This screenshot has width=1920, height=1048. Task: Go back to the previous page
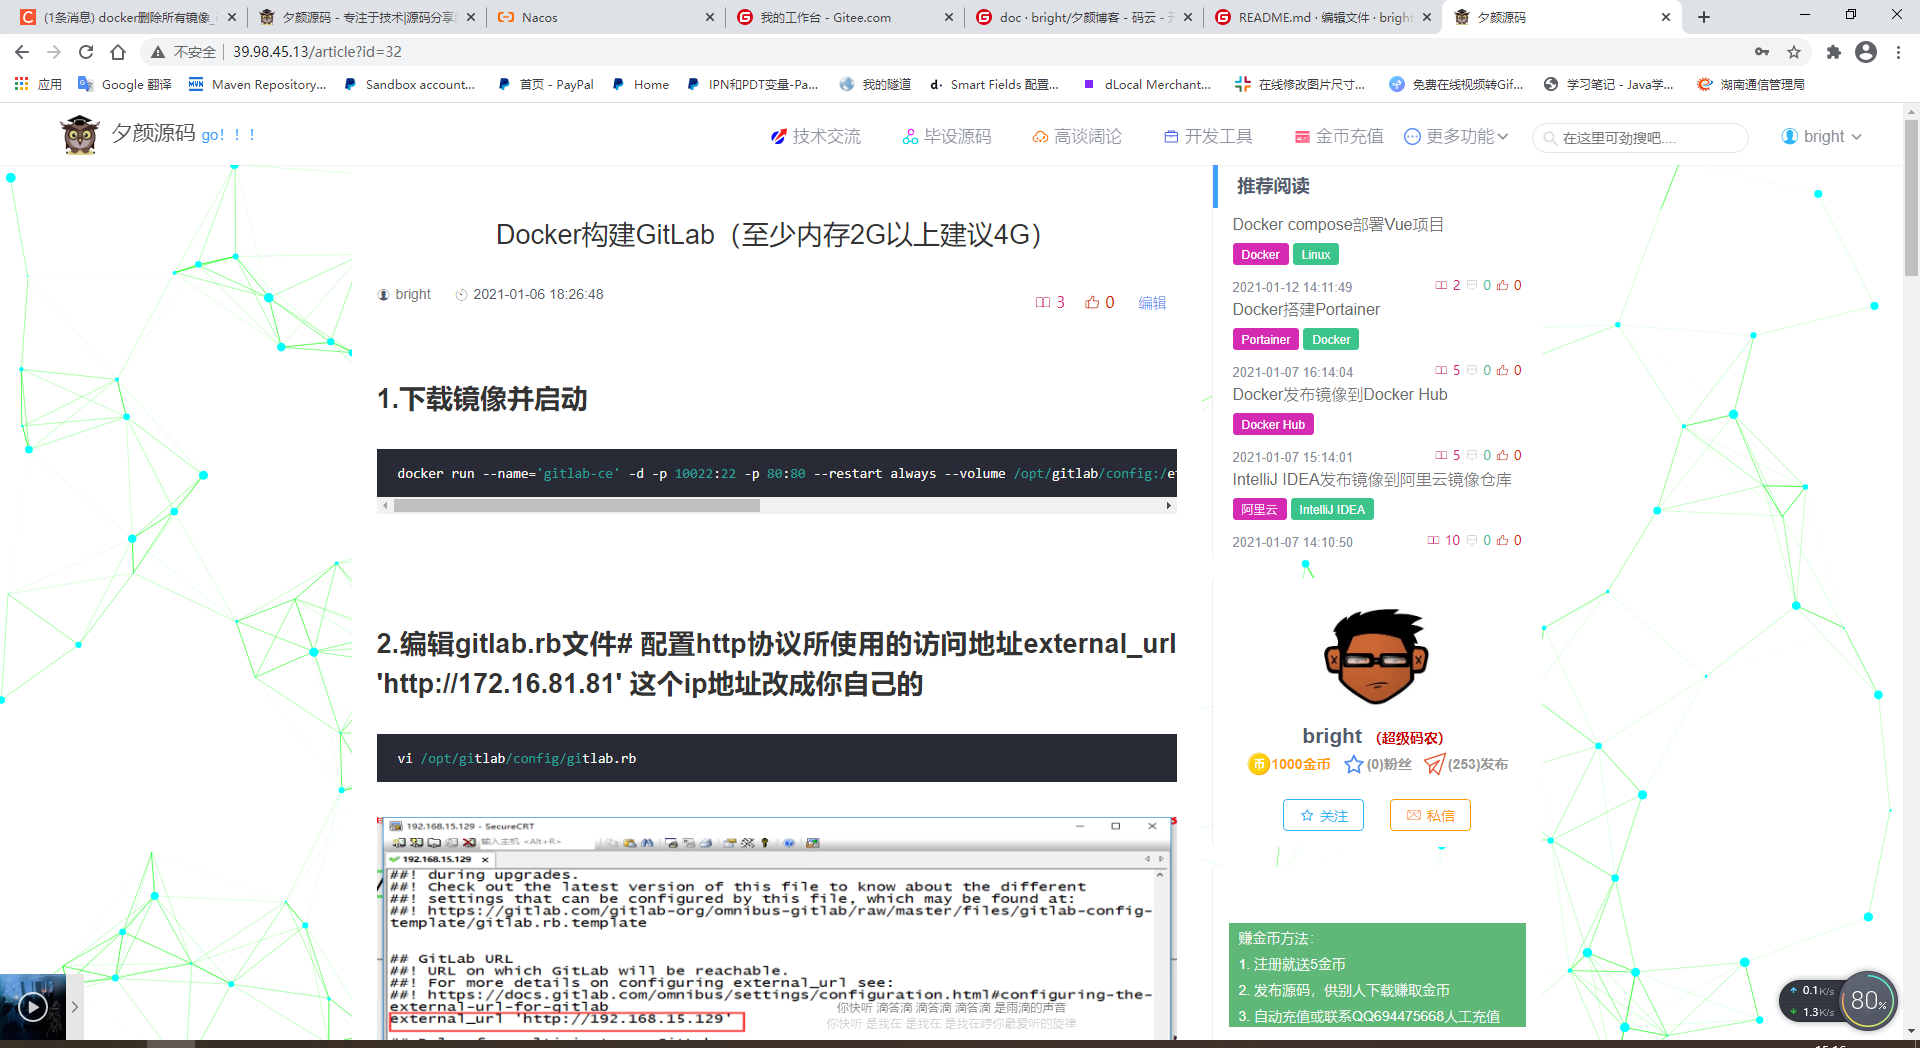(22, 52)
